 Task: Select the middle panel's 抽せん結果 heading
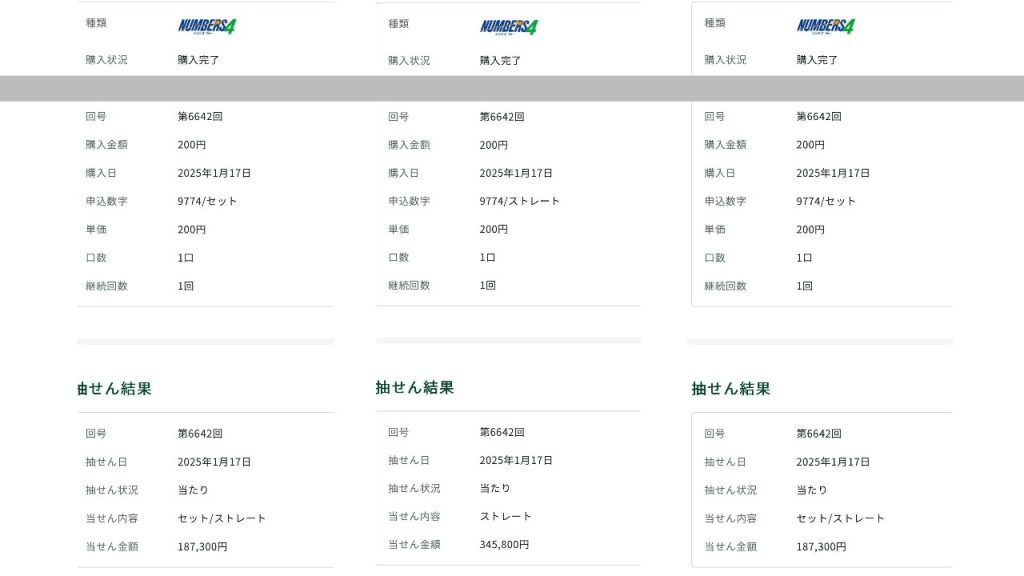pyautogui.click(x=415, y=387)
